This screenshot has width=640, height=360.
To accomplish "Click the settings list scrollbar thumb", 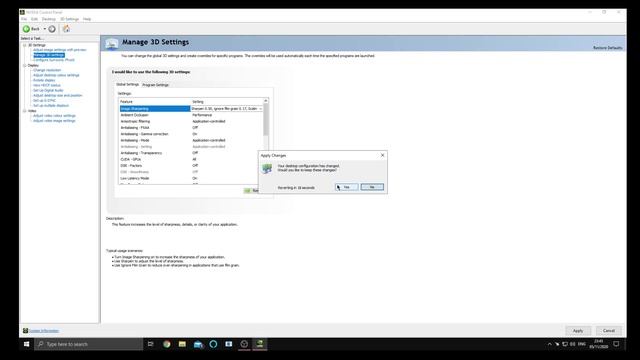I will pos(266,120).
